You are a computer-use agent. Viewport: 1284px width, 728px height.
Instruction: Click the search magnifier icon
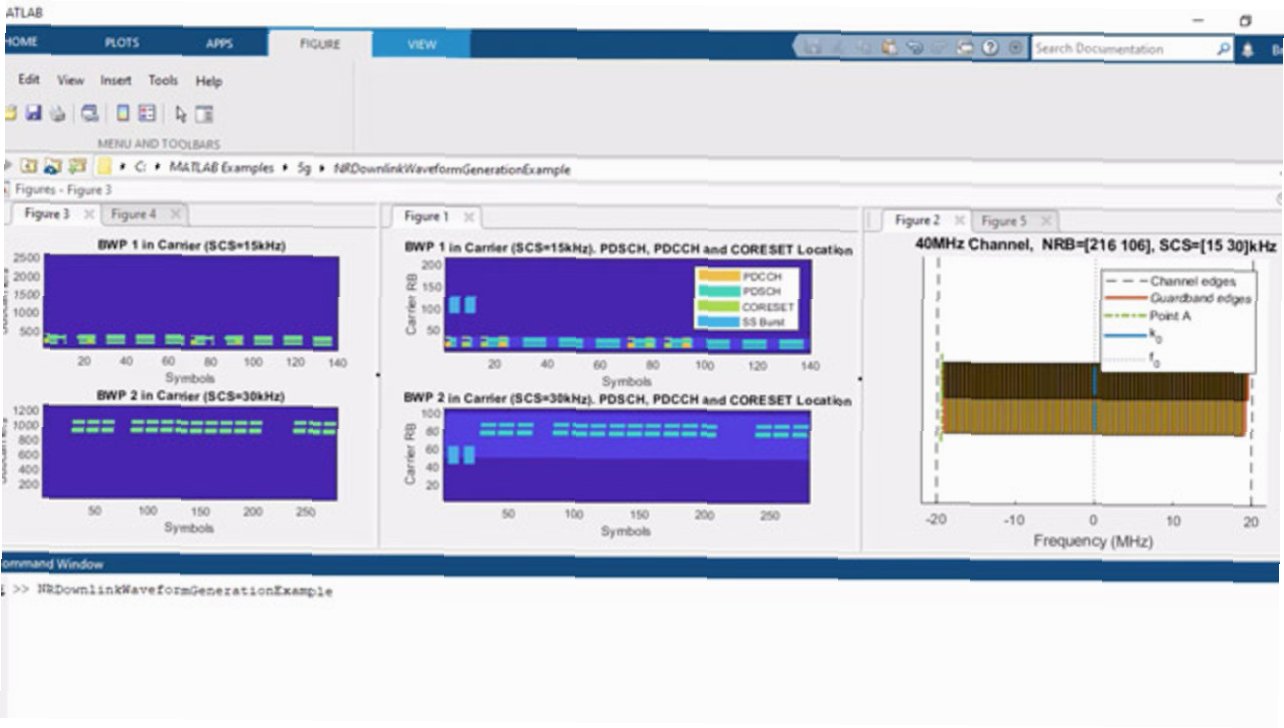tap(1223, 47)
